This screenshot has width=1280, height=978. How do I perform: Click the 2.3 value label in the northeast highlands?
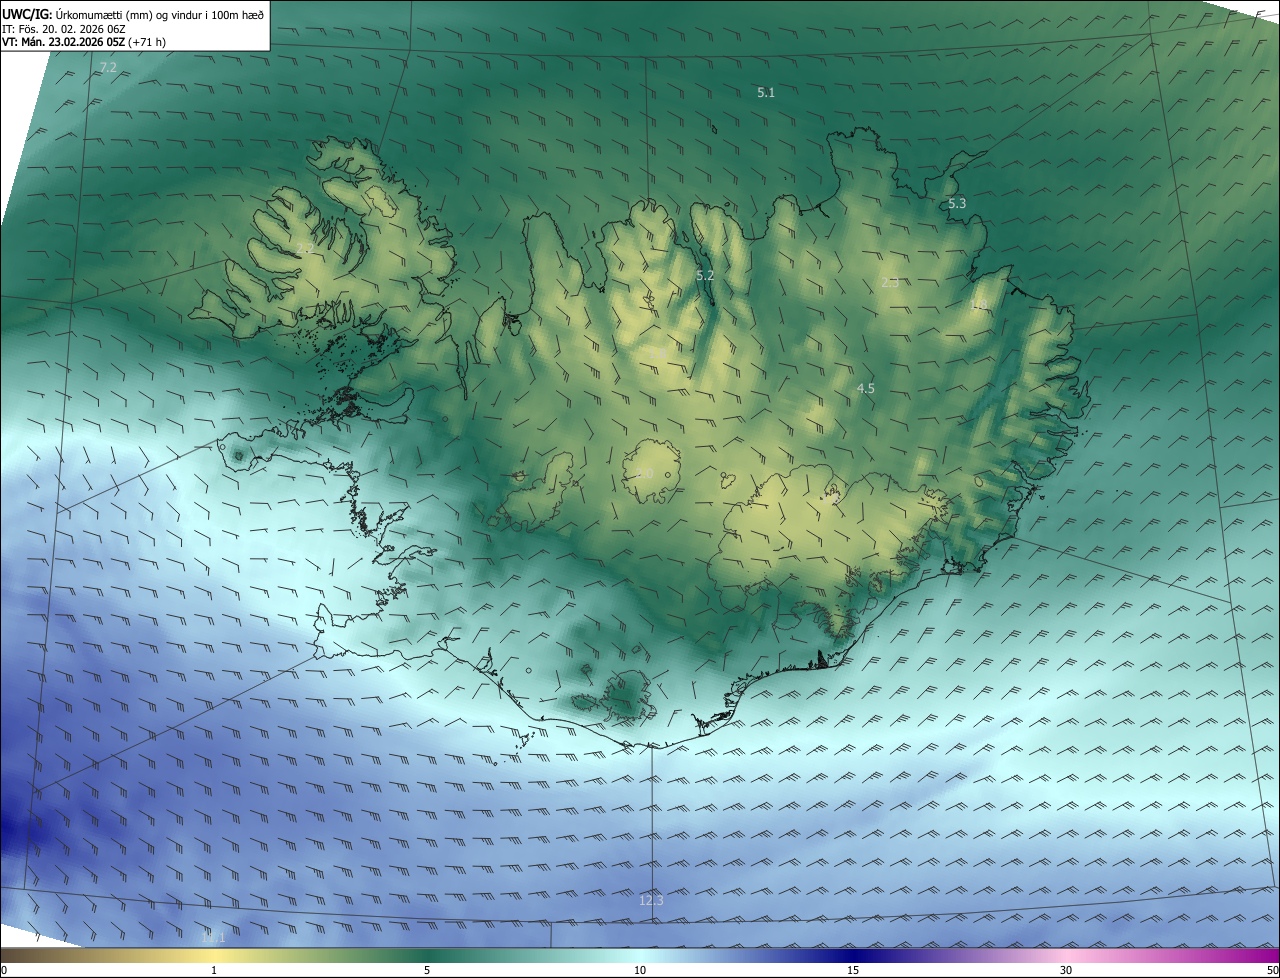click(890, 283)
